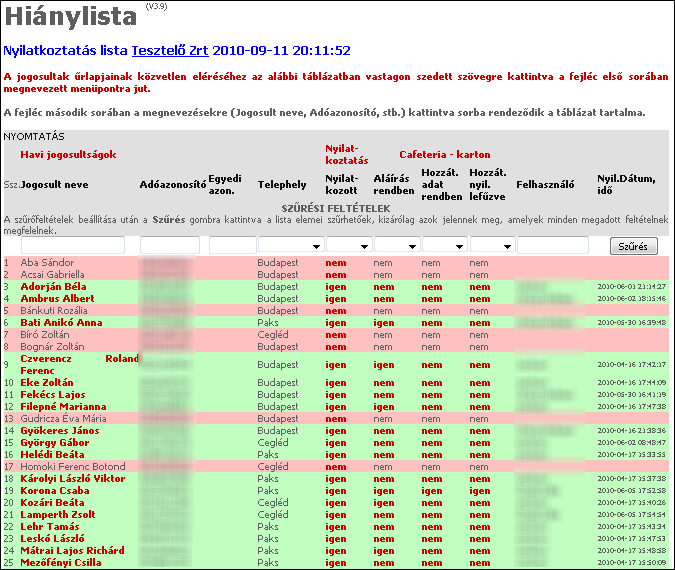Open Czverencz Roland Ferenc's form
Image resolution: width=675 pixels, height=570 pixels.
pyautogui.click(x=80, y=365)
